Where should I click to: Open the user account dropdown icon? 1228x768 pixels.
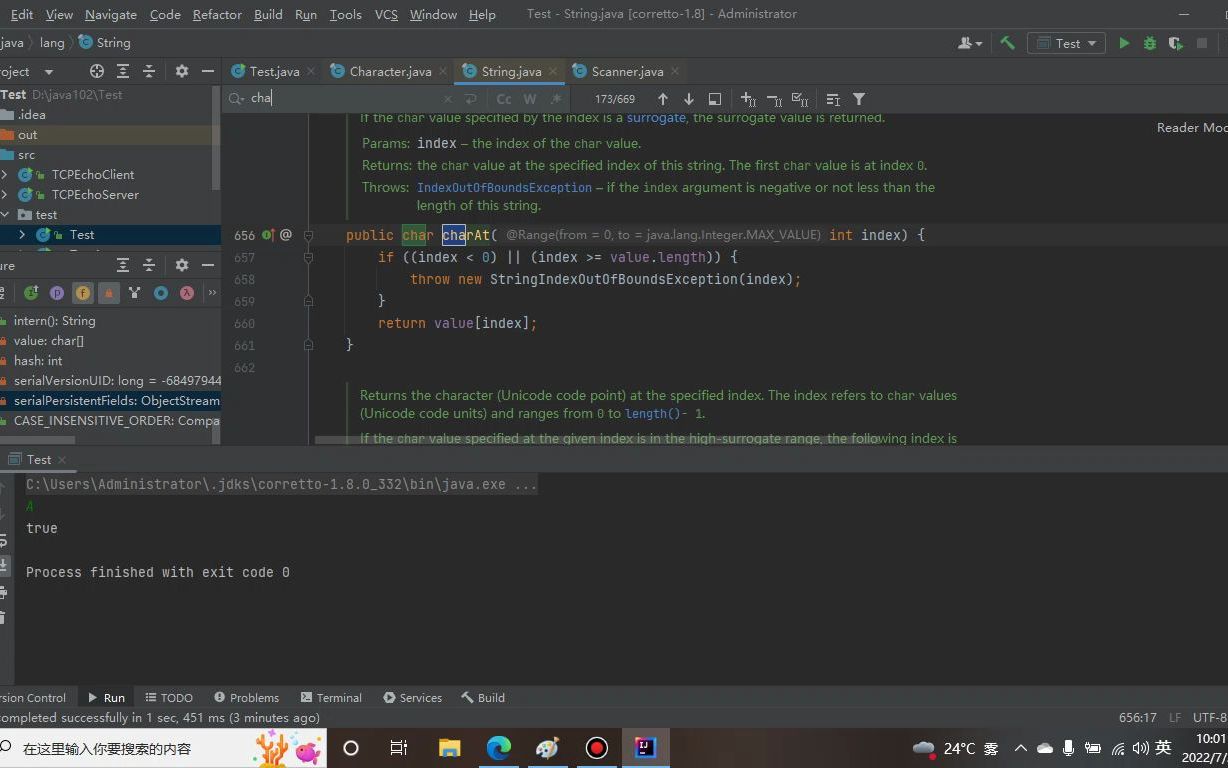pos(970,43)
